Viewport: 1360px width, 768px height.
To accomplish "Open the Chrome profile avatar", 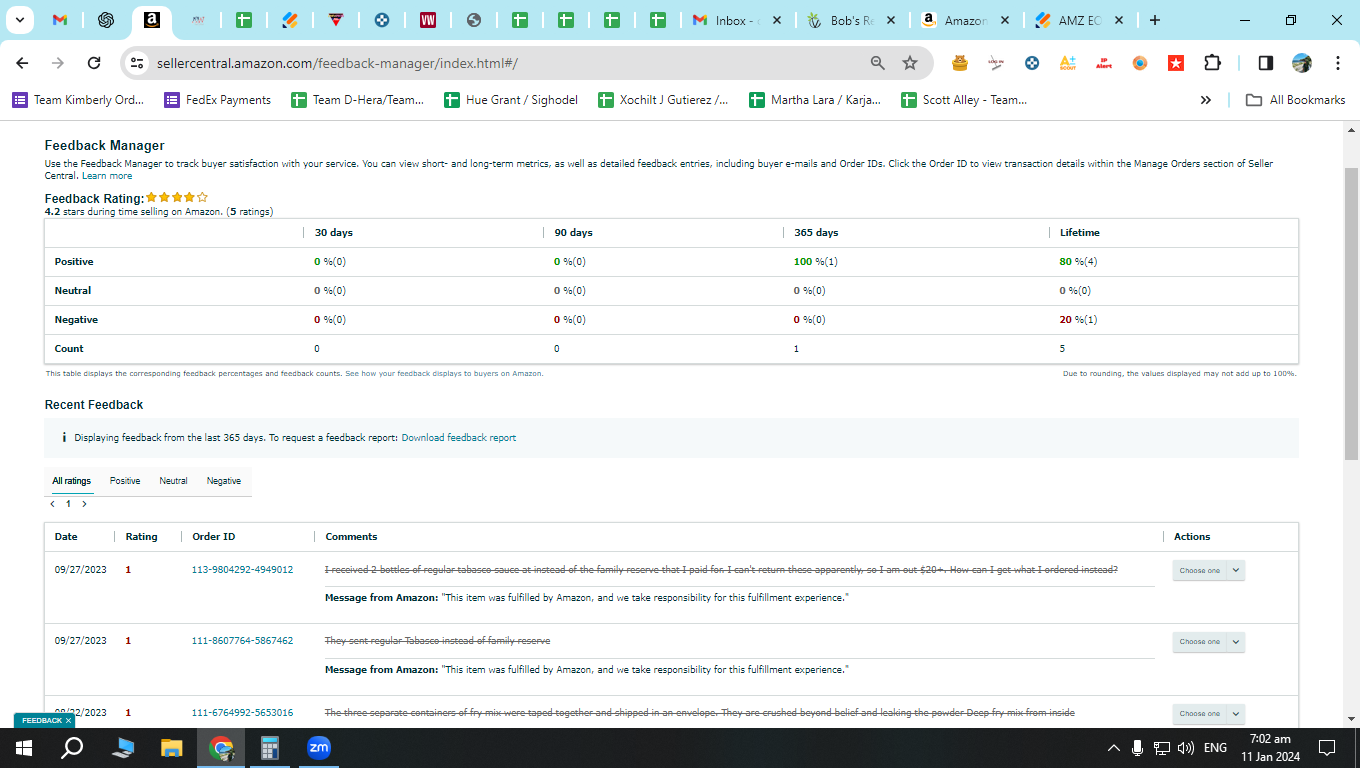I will click(1301, 63).
